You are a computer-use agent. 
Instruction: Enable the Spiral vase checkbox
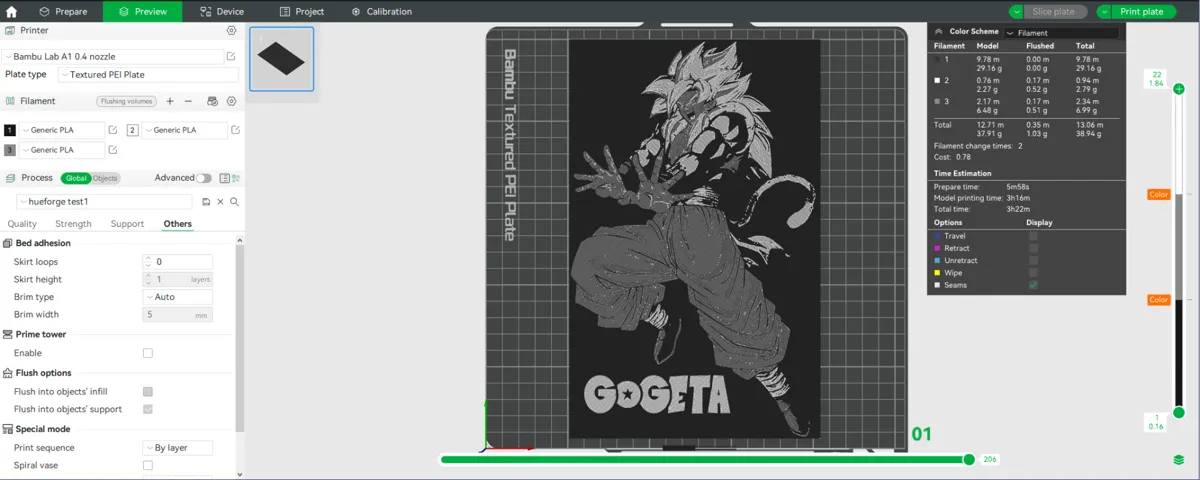point(148,465)
